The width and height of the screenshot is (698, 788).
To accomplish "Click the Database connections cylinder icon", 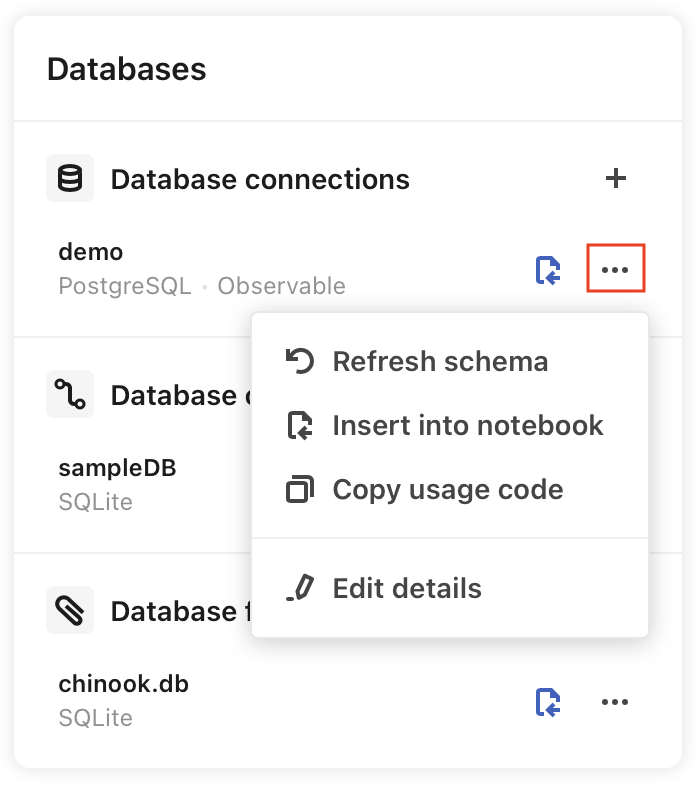I will coord(70,178).
